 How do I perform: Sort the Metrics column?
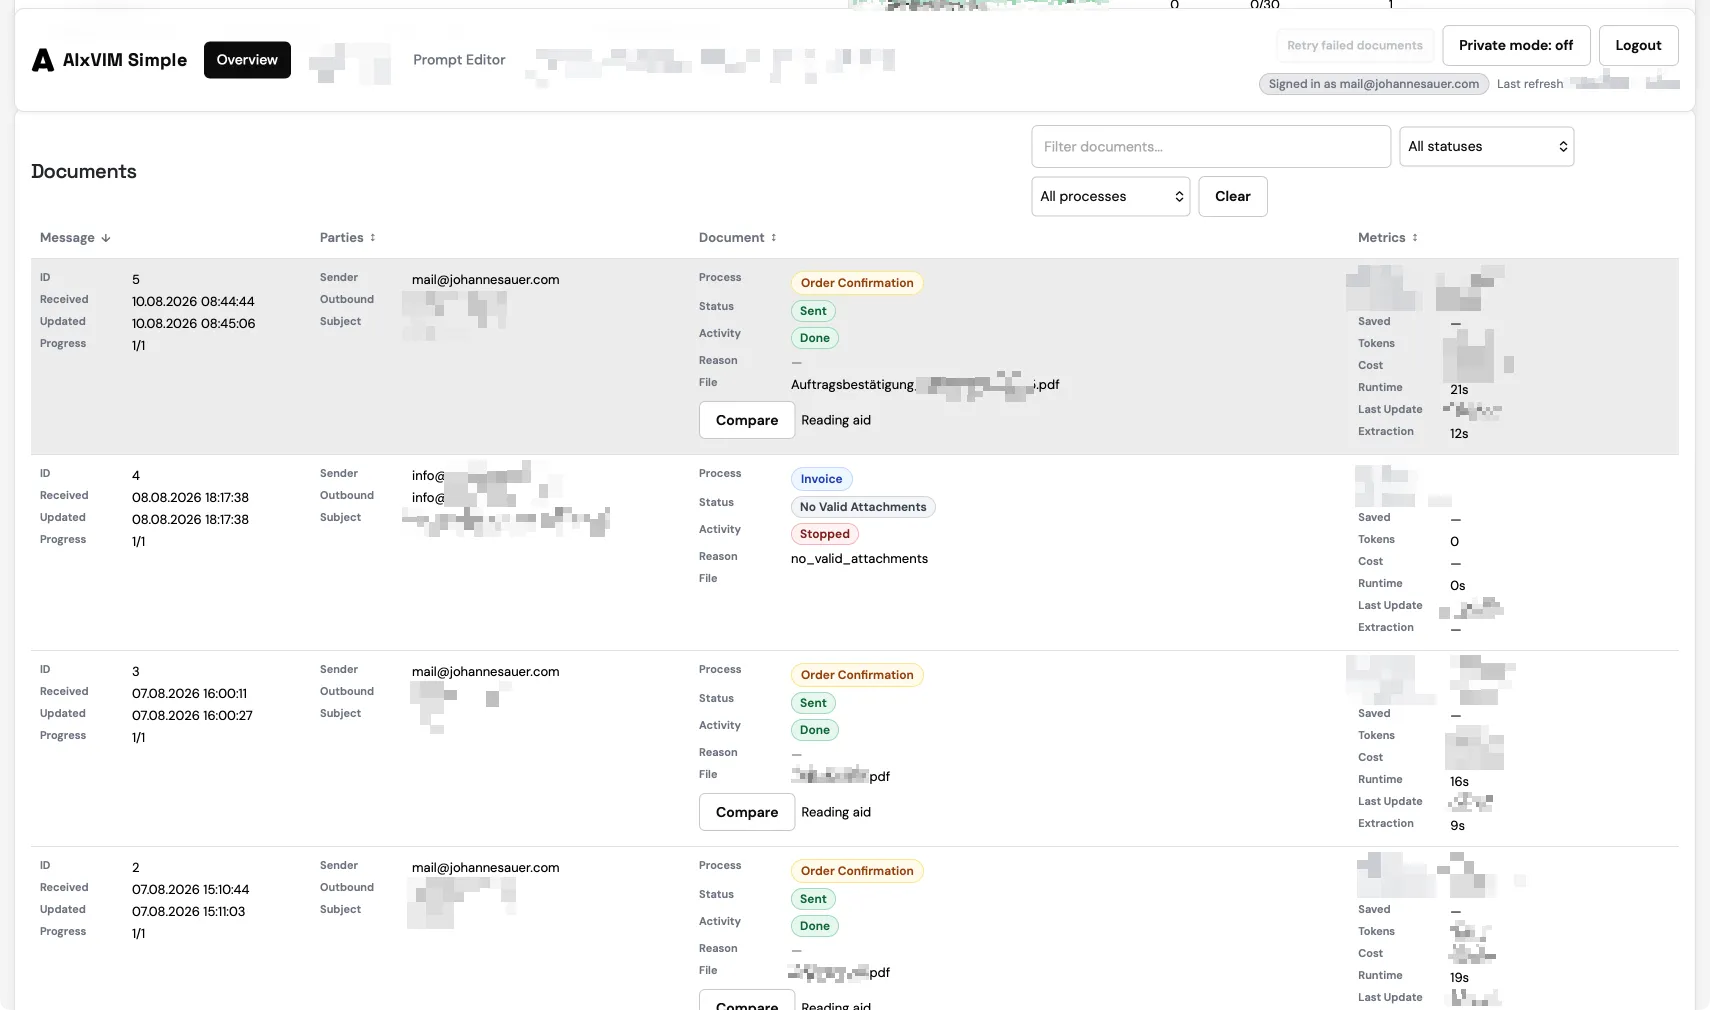pos(1415,238)
